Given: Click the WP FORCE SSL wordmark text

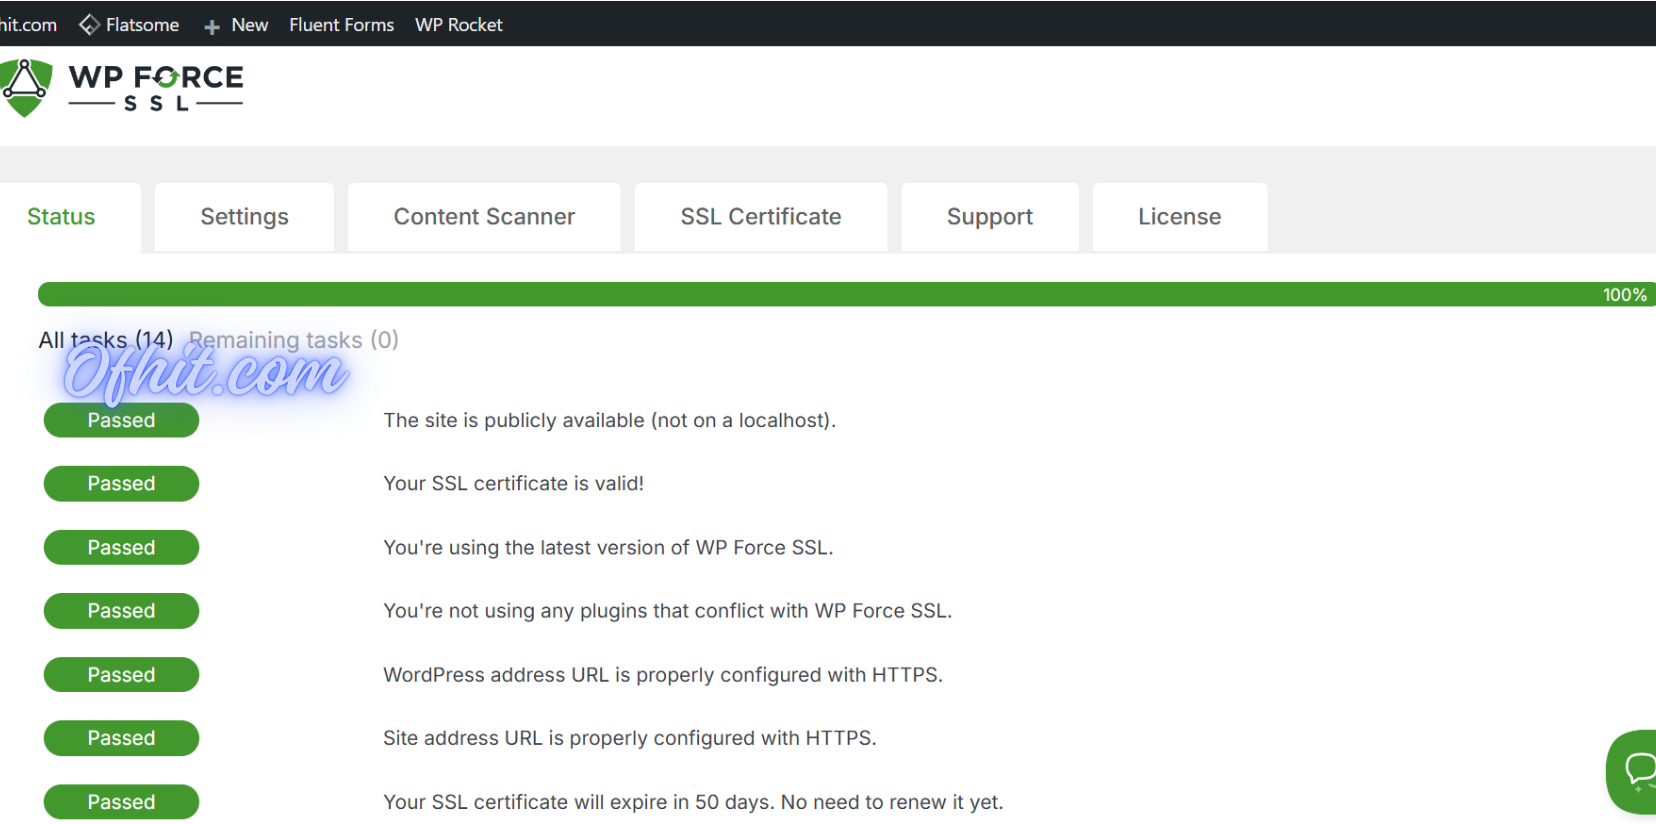Looking at the screenshot, I should [156, 88].
